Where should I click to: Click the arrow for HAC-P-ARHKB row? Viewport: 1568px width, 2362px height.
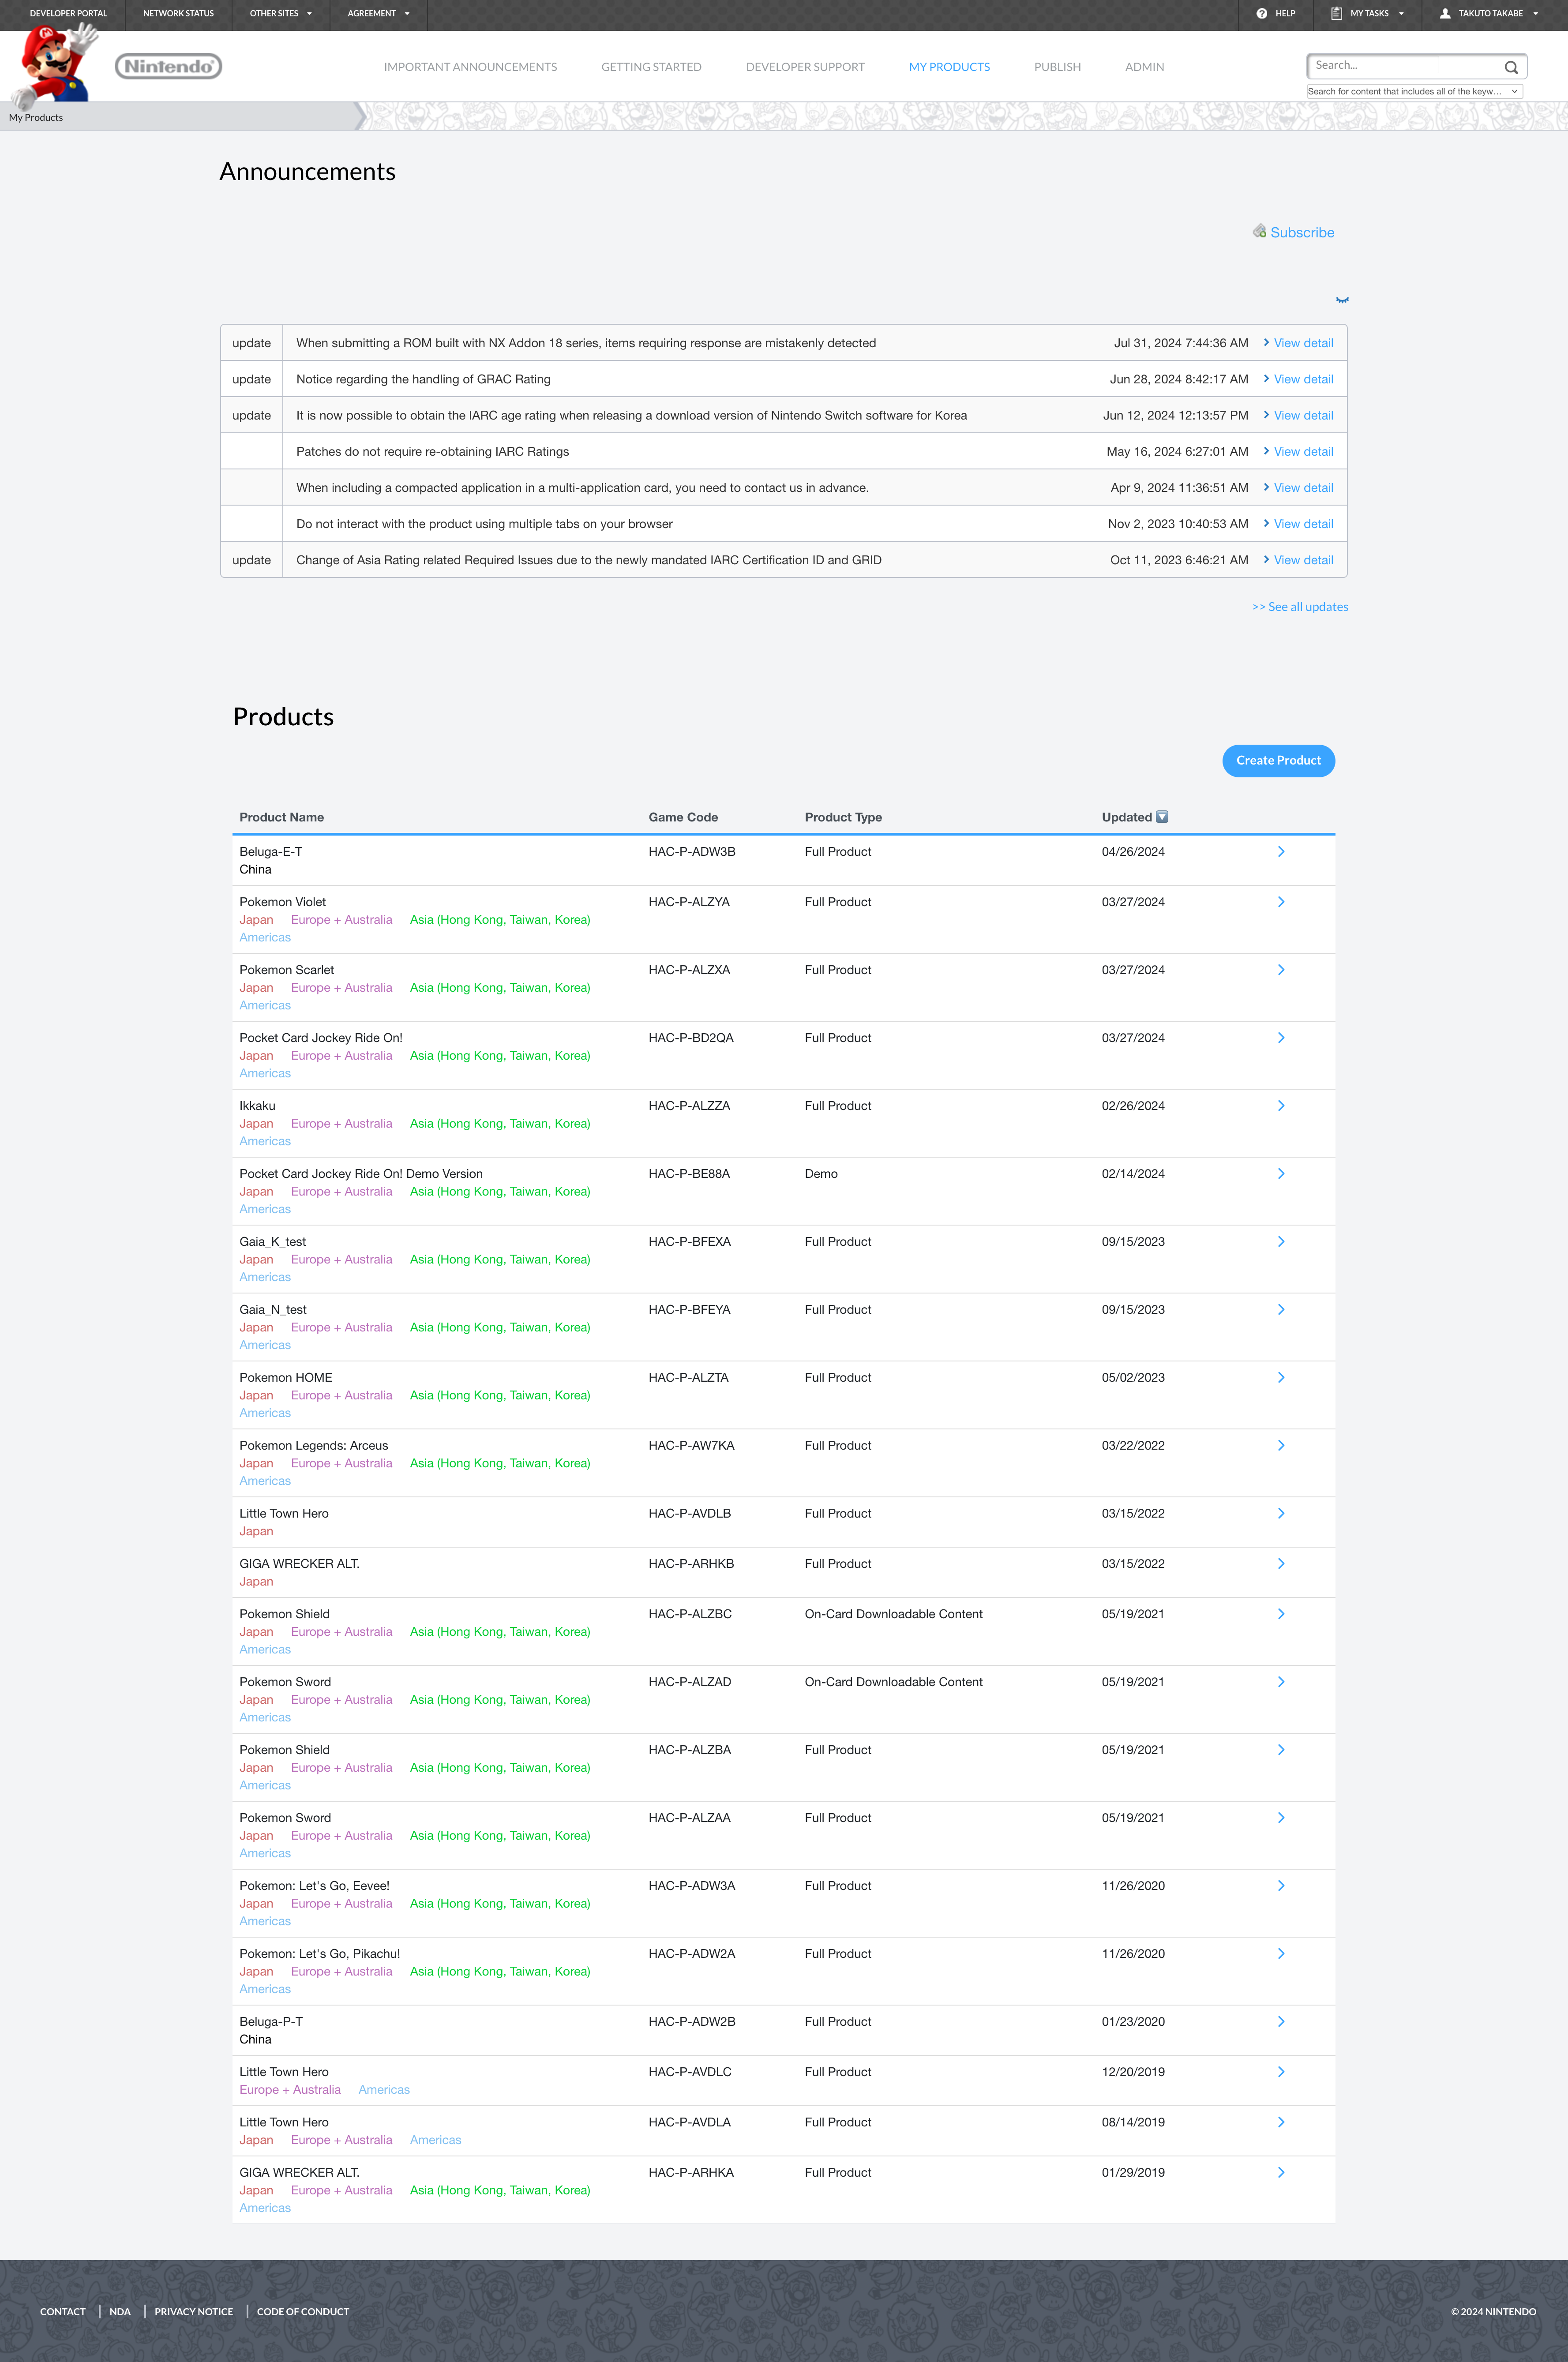tap(1281, 1564)
